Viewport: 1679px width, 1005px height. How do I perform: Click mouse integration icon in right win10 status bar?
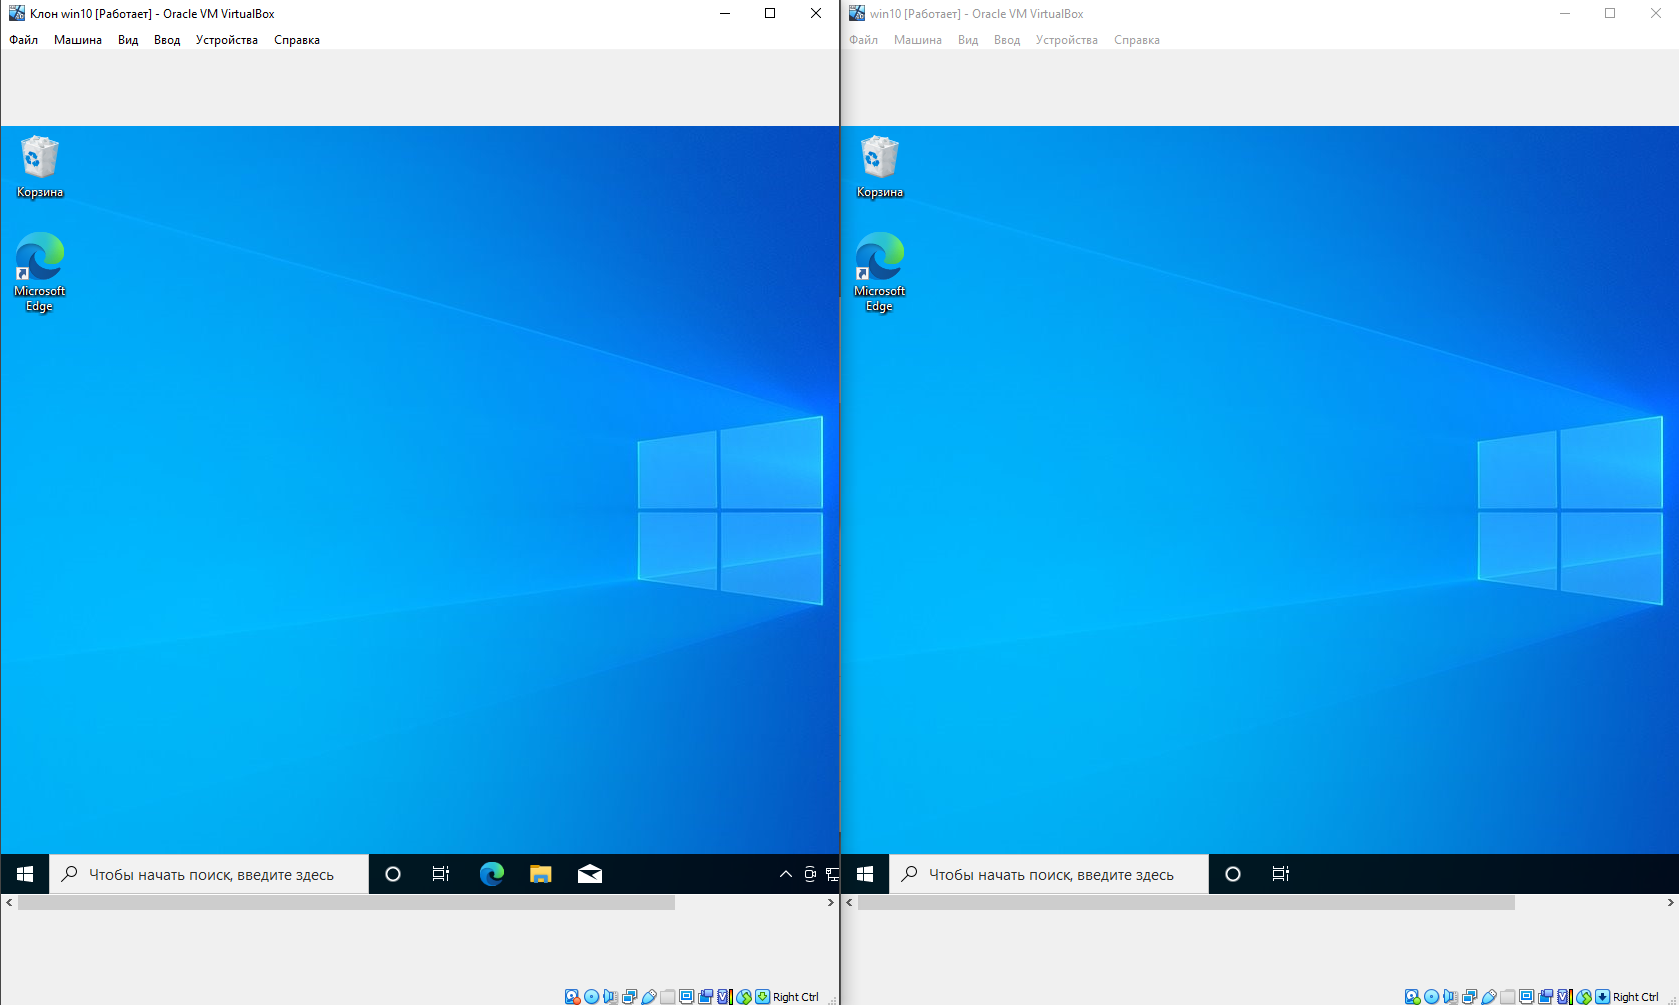tap(1584, 996)
